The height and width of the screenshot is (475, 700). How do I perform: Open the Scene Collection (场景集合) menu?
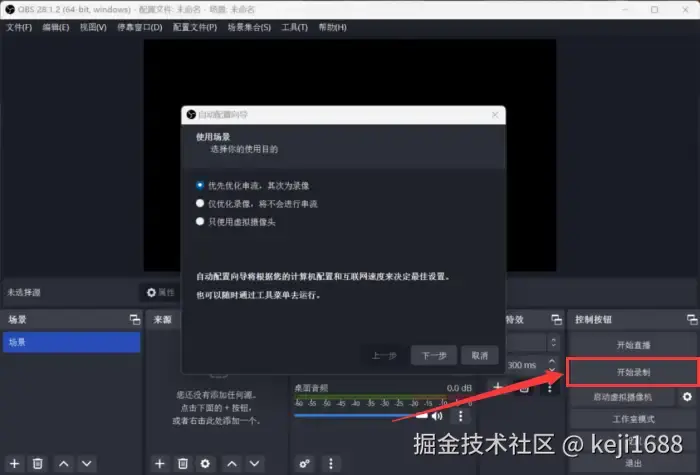pos(249,27)
